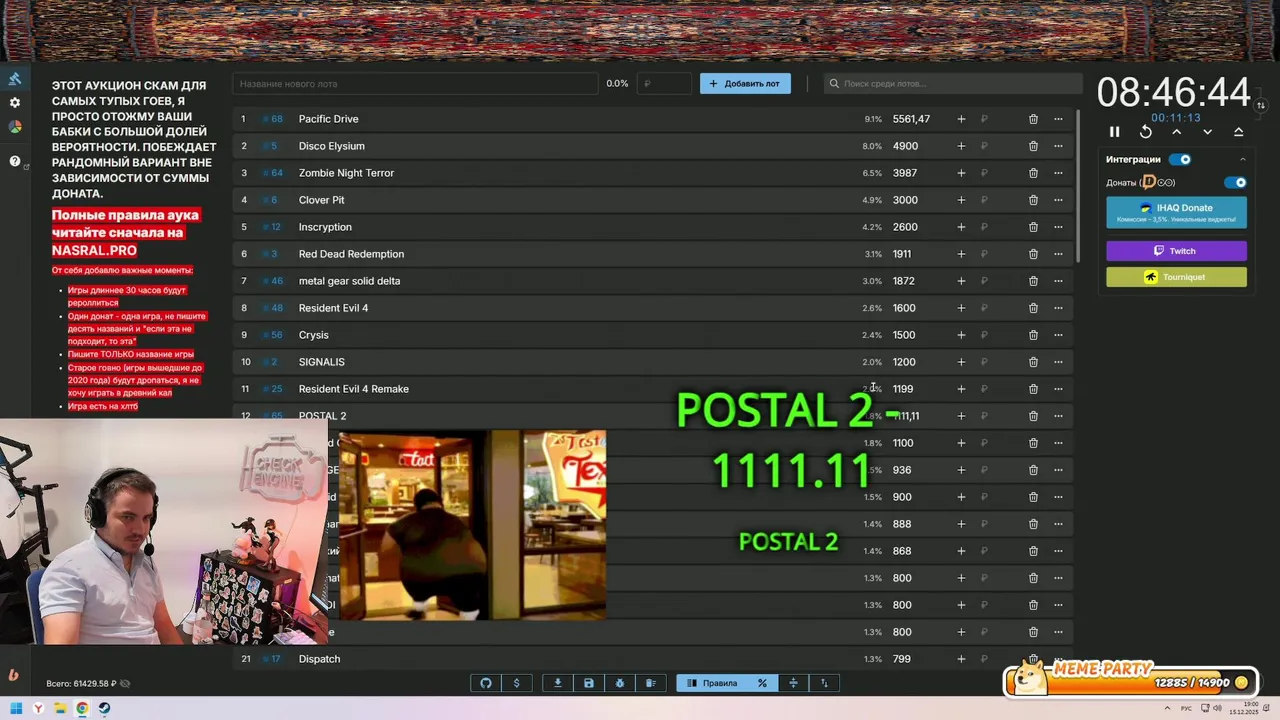
Task: Decrease timer with the down chevron
Action: click(1208, 132)
